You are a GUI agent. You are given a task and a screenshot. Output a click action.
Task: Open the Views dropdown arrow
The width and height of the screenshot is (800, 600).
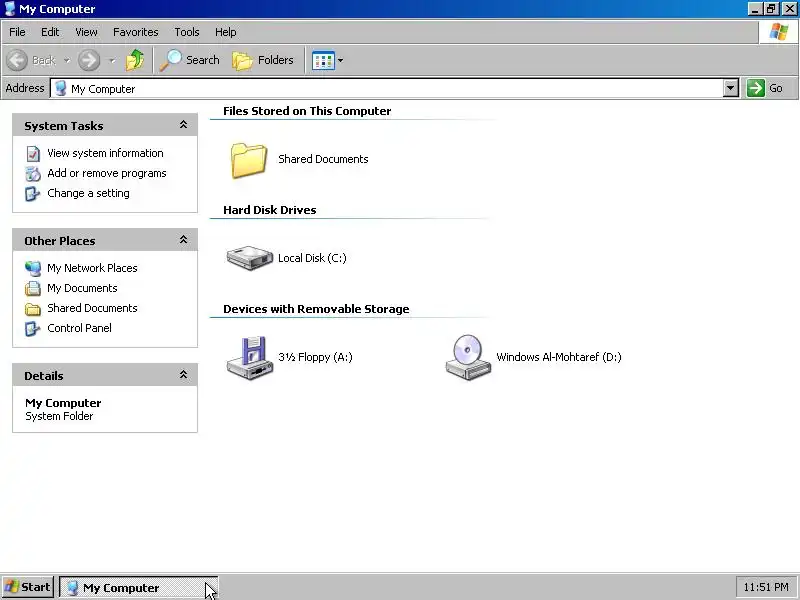[340, 60]
